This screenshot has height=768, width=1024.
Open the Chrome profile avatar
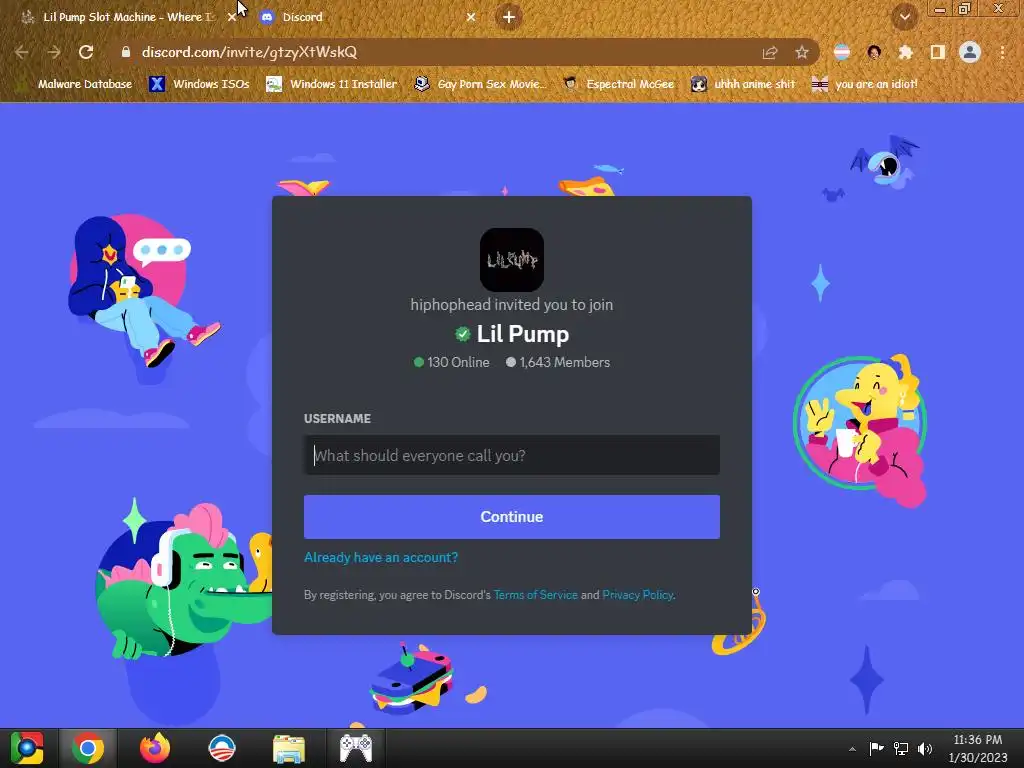[970, 52]
